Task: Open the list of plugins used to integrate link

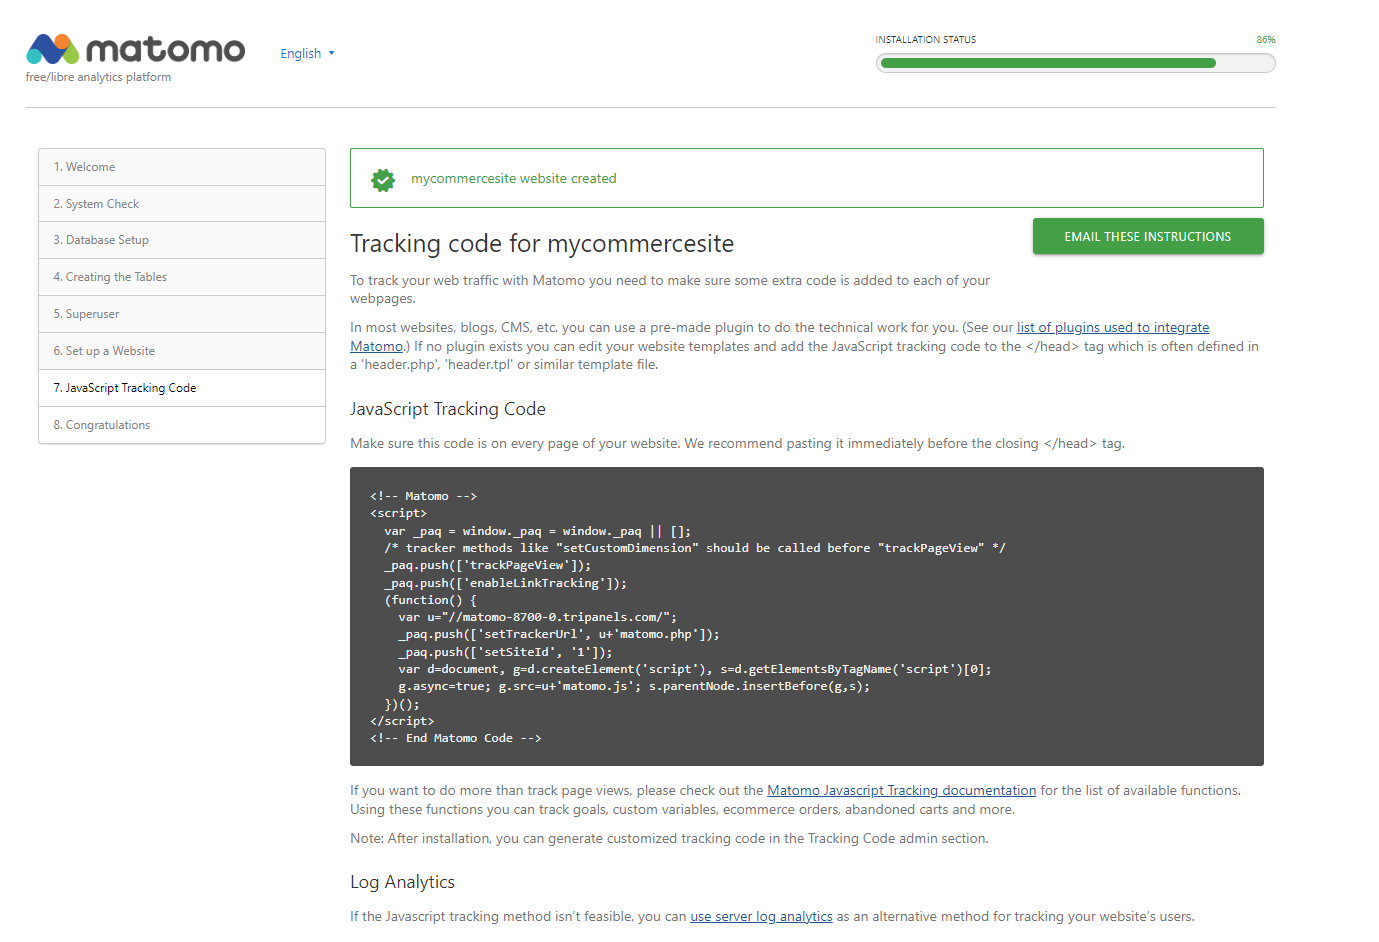Action: coord(1113,327)
